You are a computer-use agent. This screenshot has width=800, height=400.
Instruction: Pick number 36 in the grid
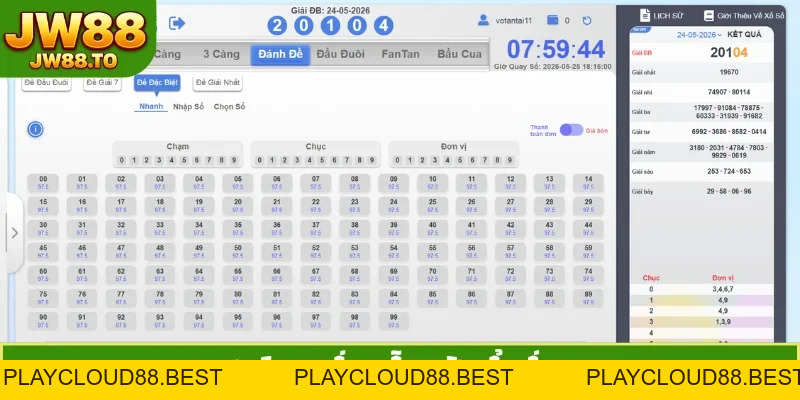coord(277,229)
